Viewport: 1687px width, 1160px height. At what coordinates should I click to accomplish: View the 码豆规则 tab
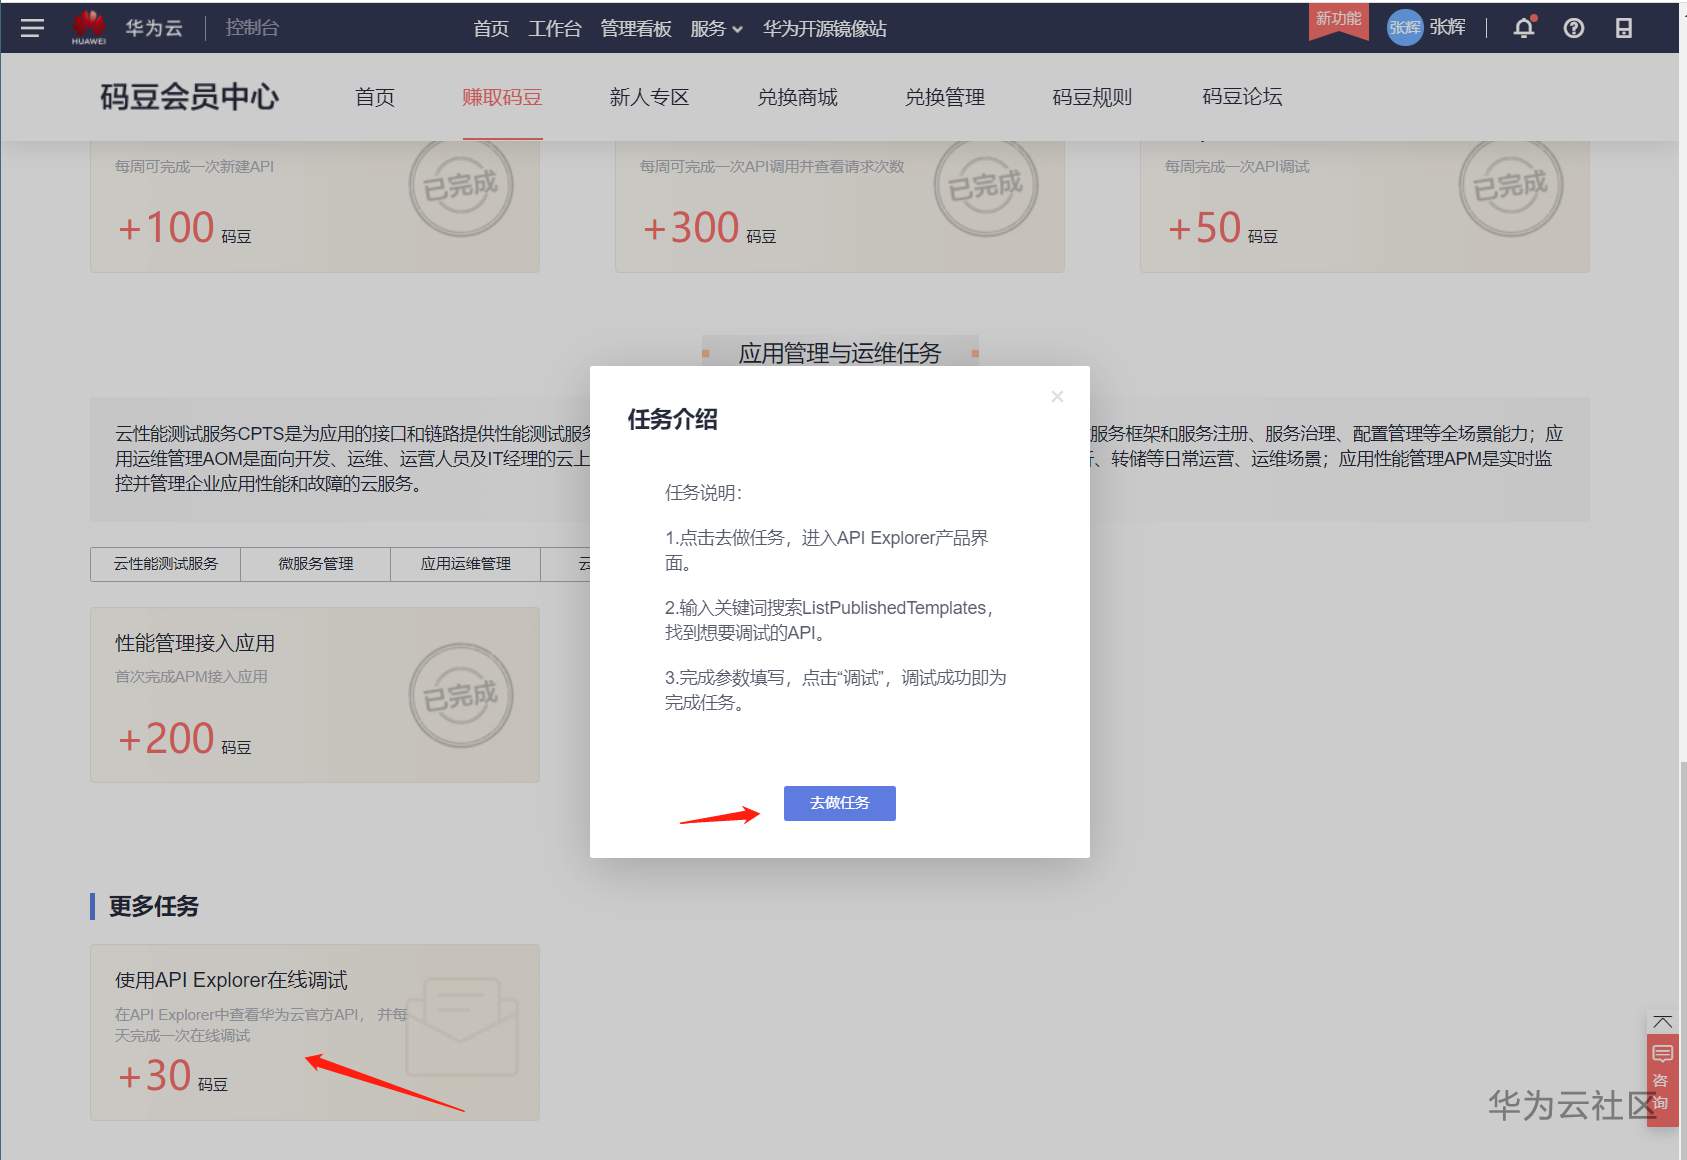click(1092, 97)
